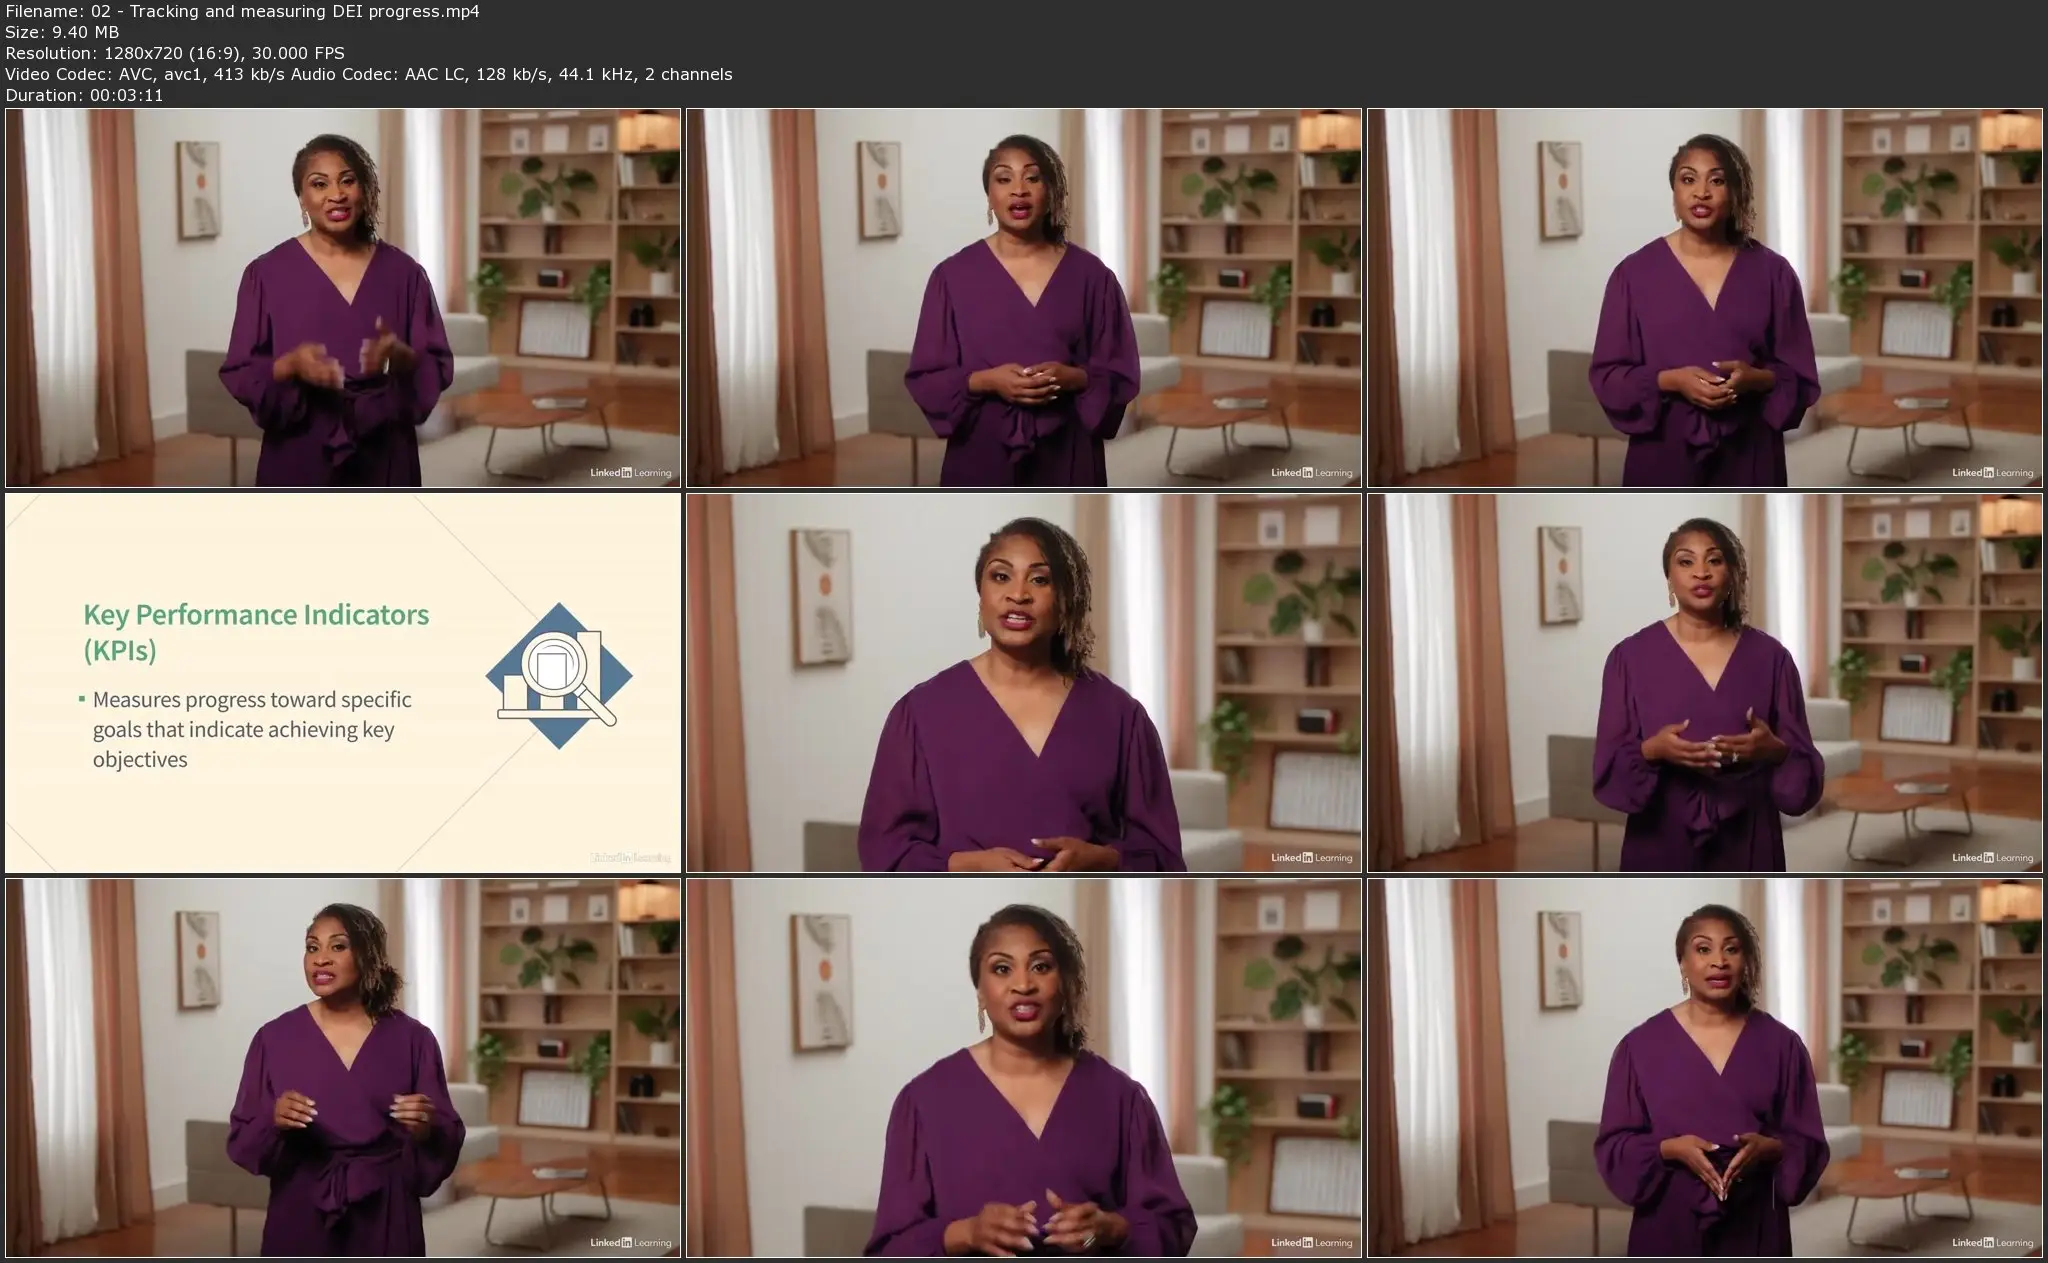
Task: Open the bottom-row left video frame thumbnail
Action: (343, 1068)
